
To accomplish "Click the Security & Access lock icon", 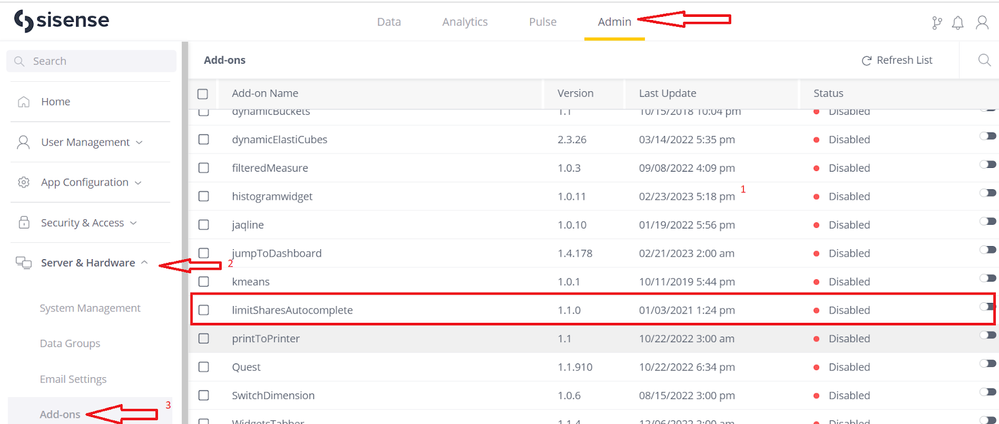I will [23, 223].
